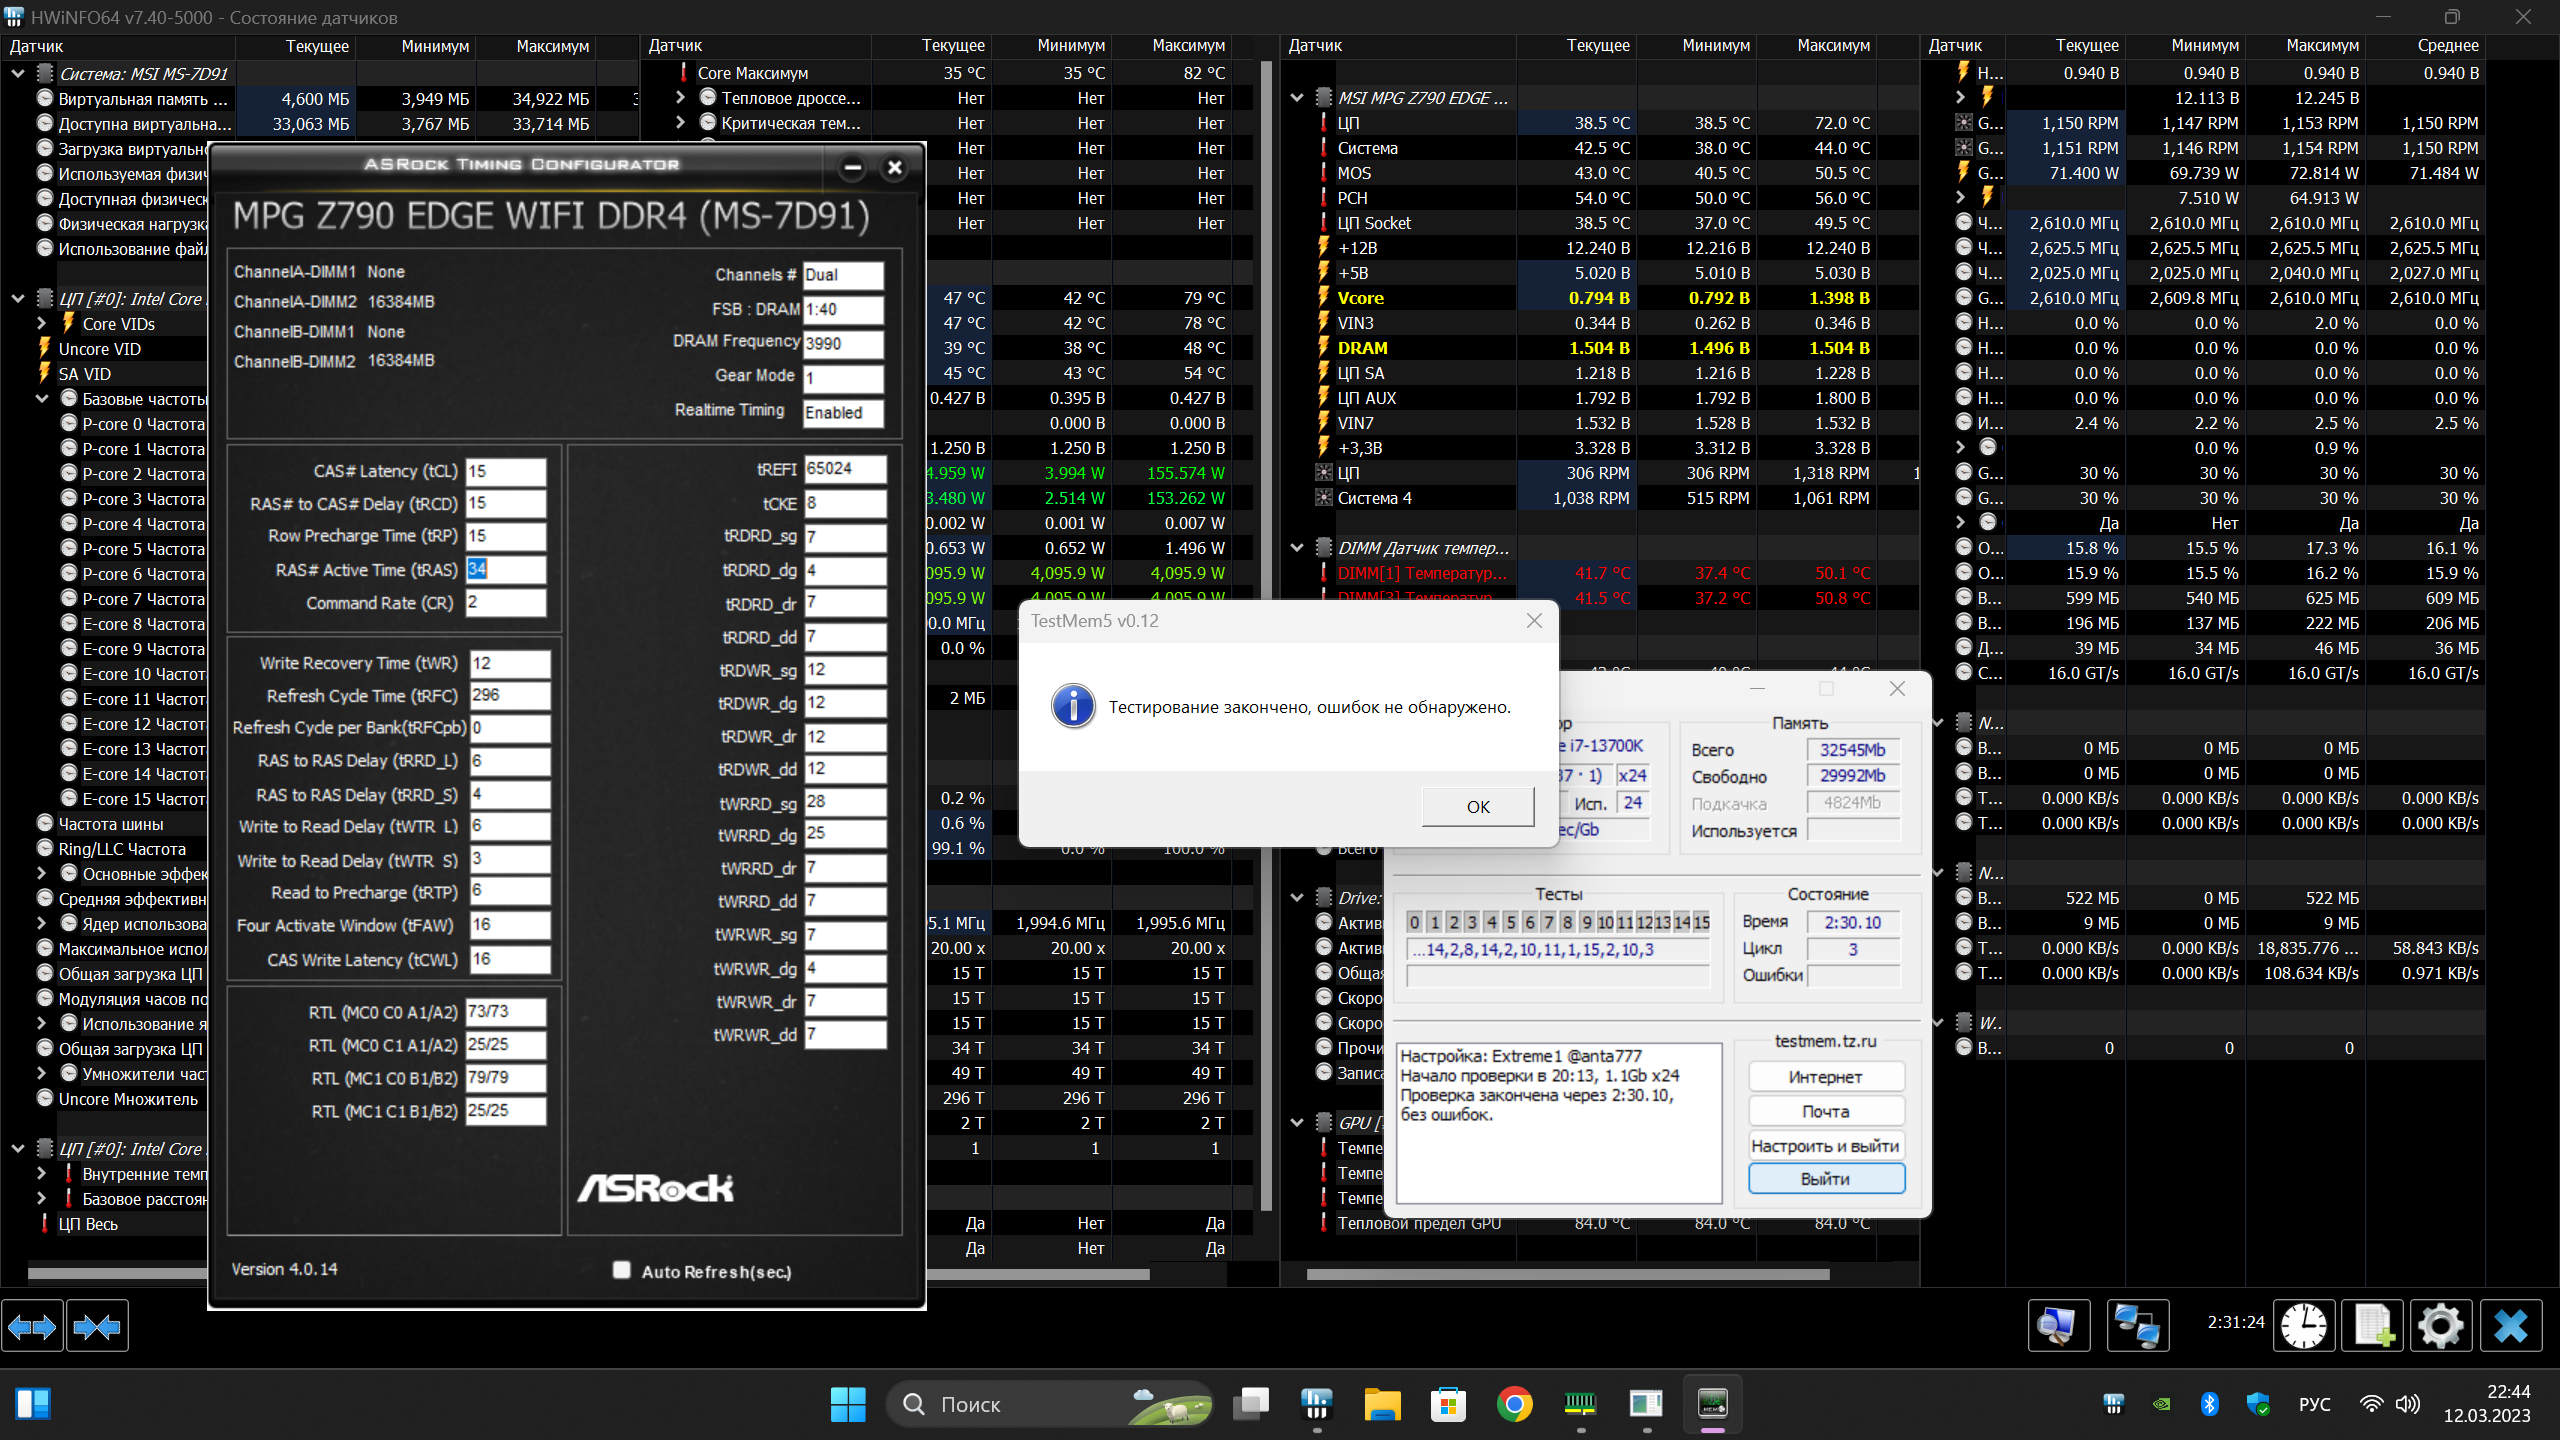Click the network computers icon in HWiNFO toolbar
This screenshot has height=1440, width=2560.
pyautogui.click(x=2137, y=1326)
